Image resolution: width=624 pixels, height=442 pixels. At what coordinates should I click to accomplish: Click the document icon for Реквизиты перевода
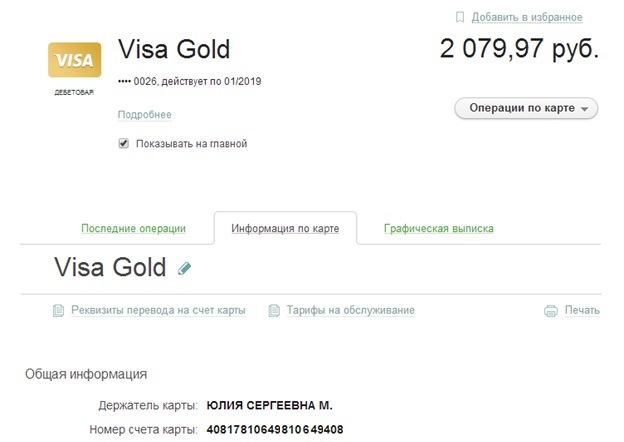[59, 311]
